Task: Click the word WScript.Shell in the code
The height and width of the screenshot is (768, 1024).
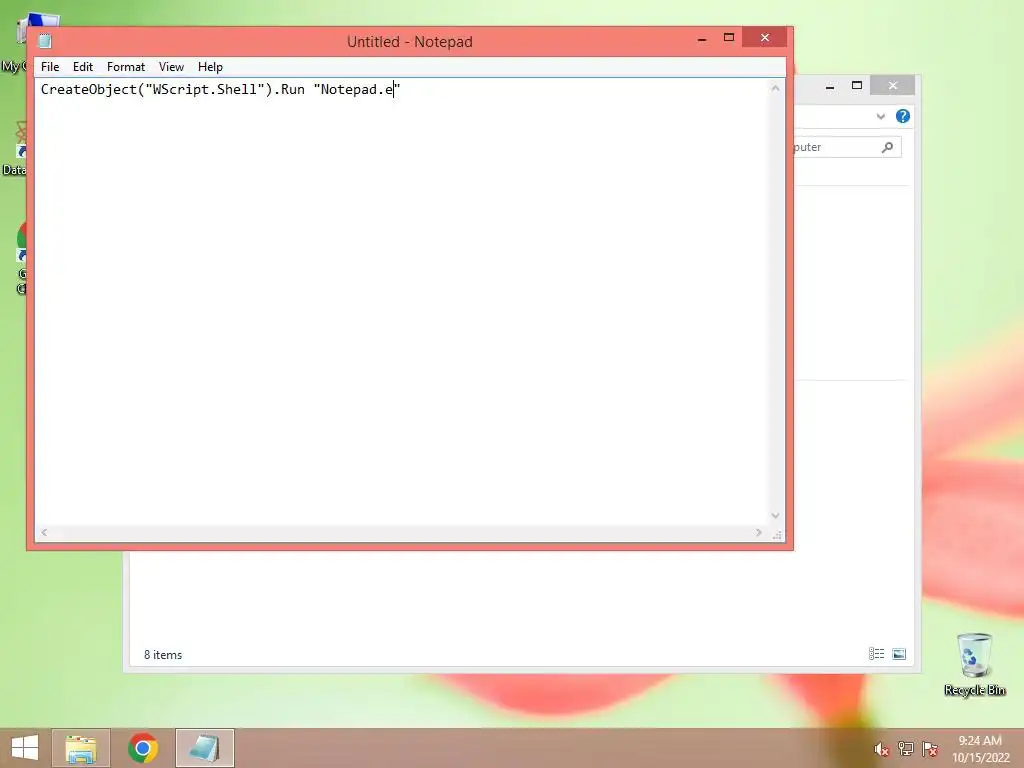Action: point(204,89)
